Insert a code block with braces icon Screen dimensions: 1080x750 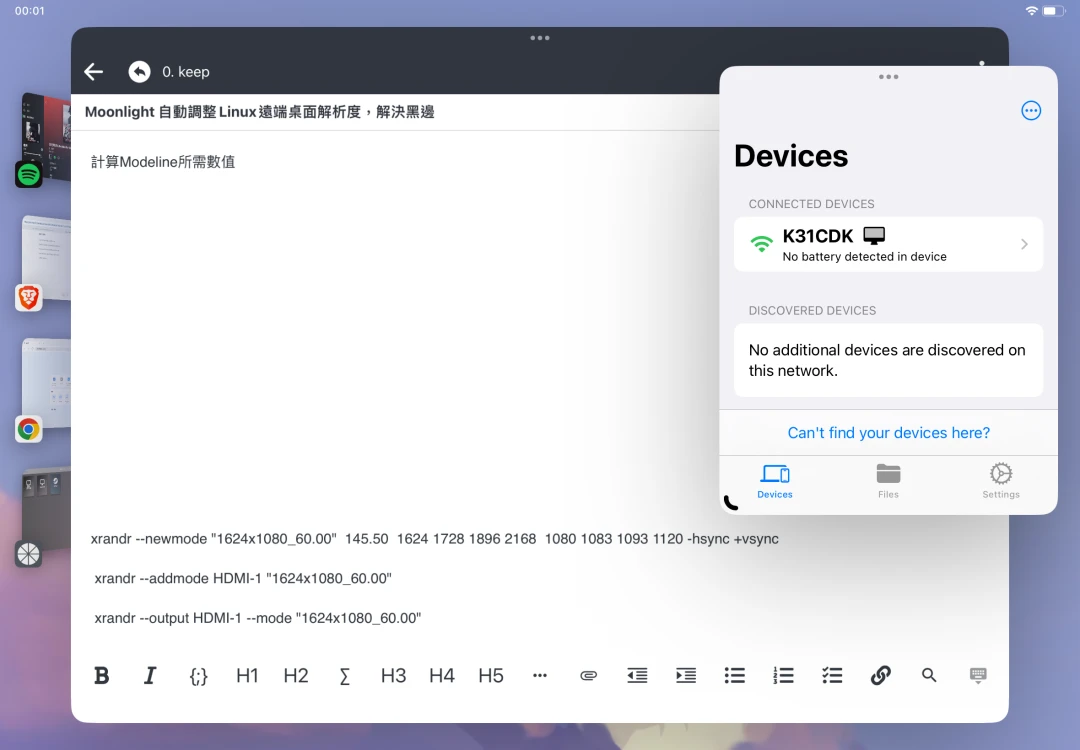point(198,676)
